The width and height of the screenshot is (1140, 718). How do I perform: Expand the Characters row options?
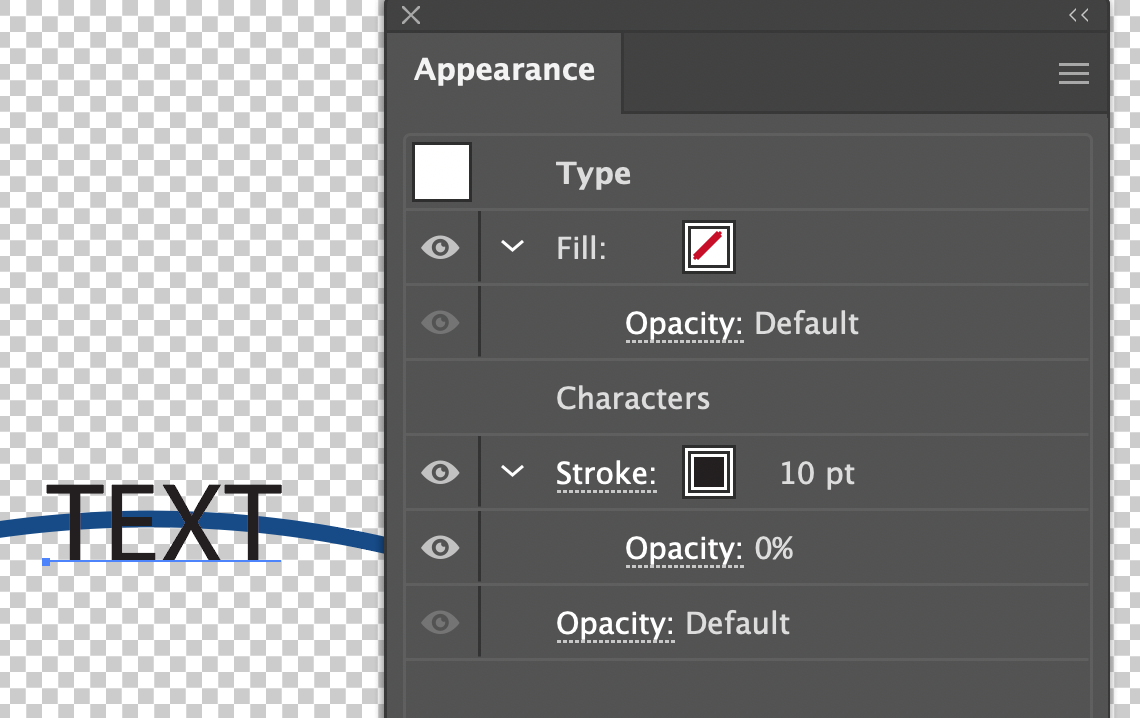coord(632,397)
